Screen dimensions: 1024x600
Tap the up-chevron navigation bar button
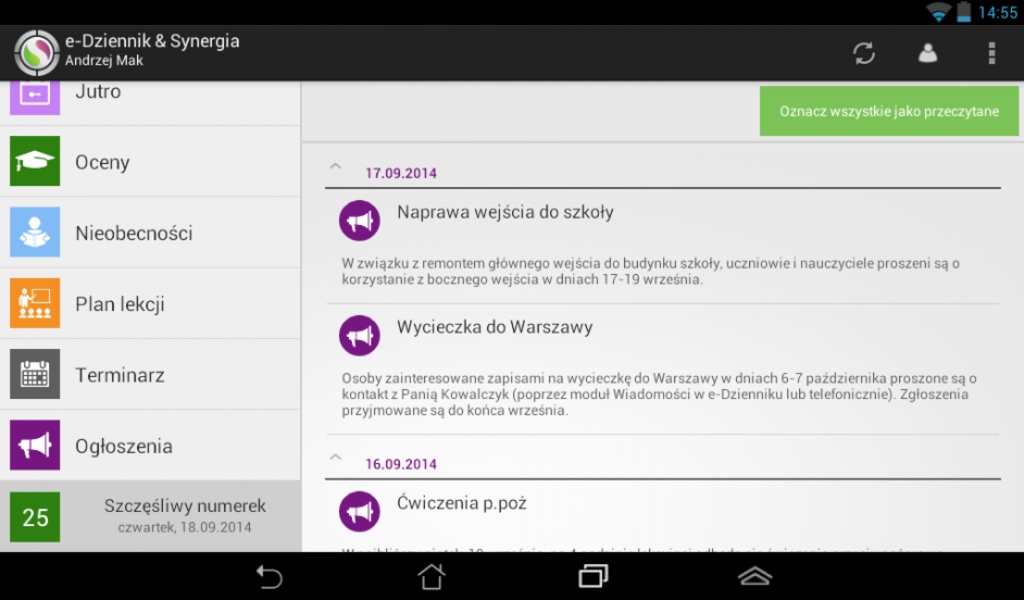[755, 576]
